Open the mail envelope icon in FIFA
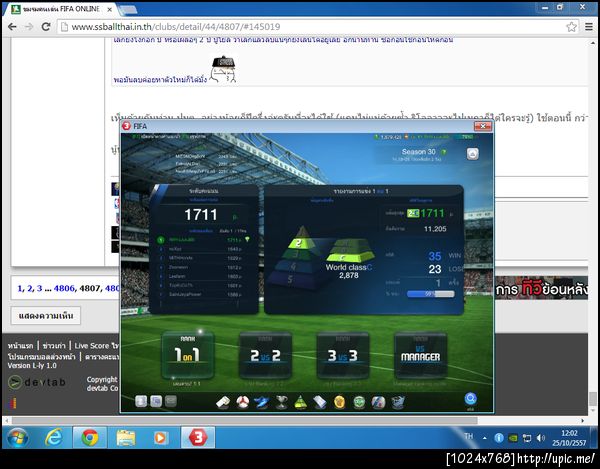Image resolution: width=600 pixels, height=469 pixels. (171, 401)
